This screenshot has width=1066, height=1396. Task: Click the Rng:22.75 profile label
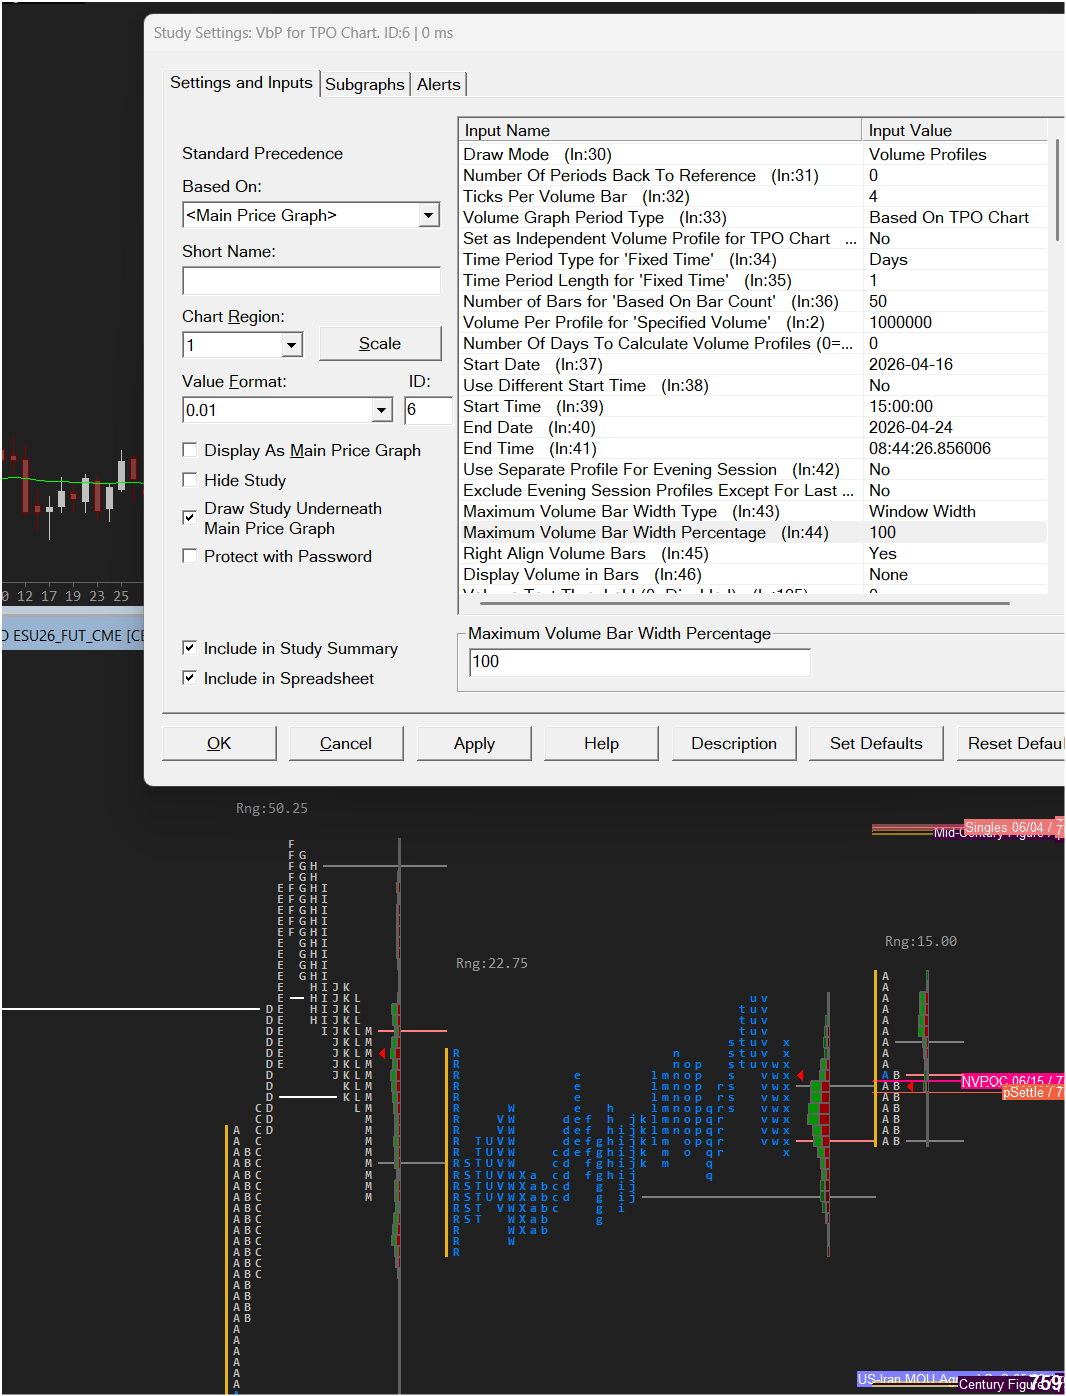[x=492, y=963]
